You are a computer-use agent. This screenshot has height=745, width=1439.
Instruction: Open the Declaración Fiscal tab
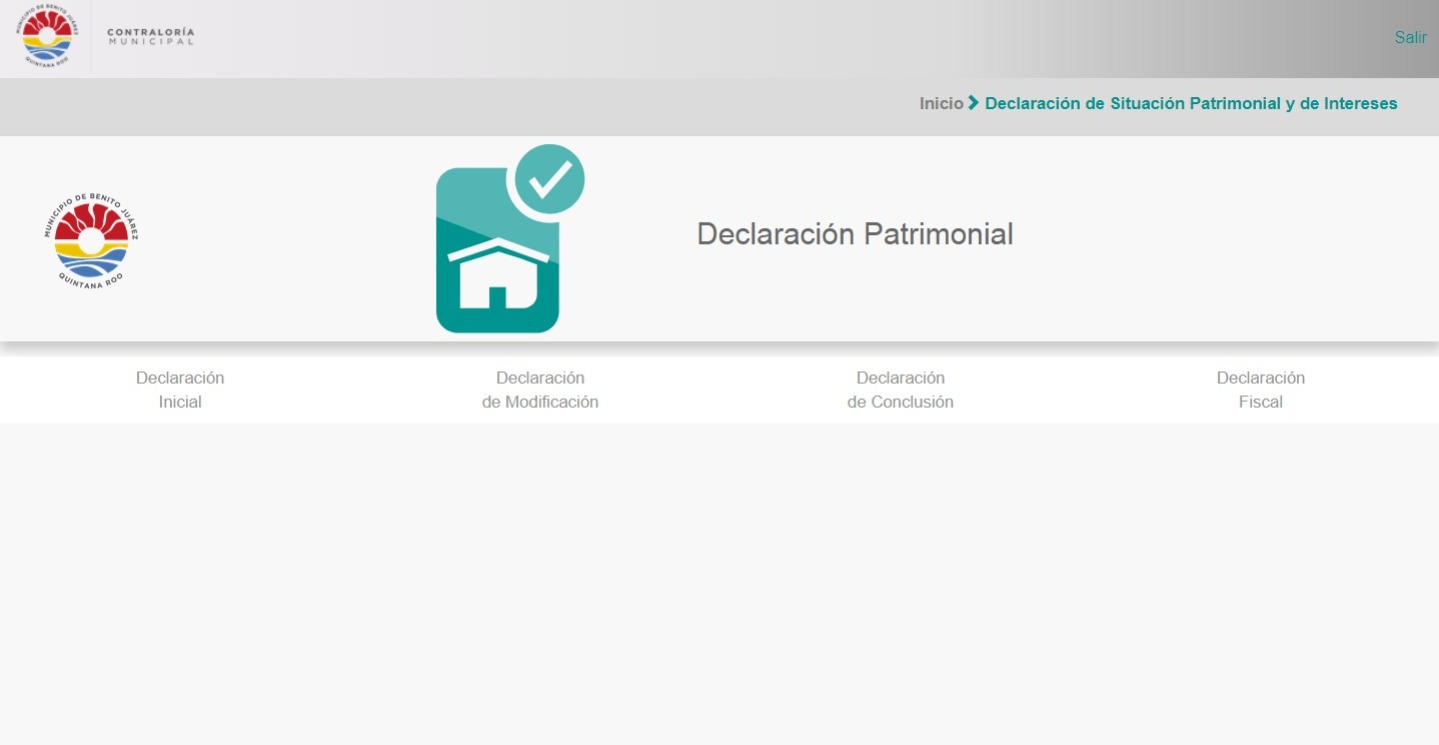click(x=1260, y=390)
